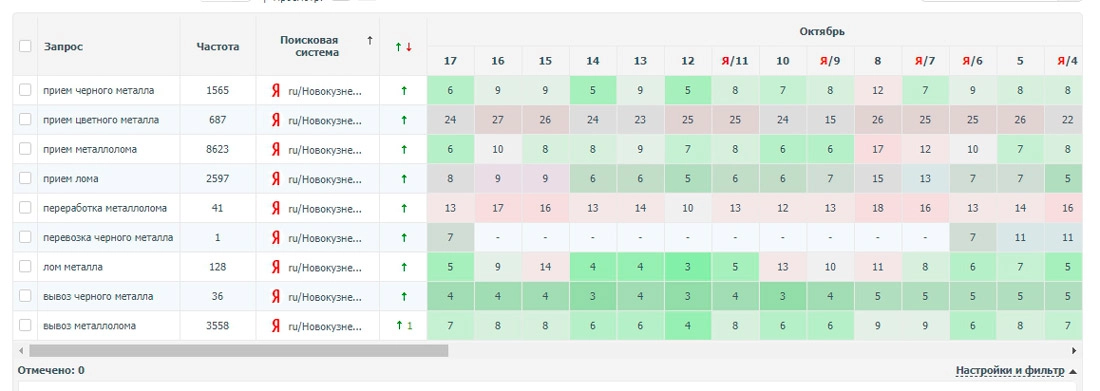Image resolution: width=1100 pixels, height=391 pixels.
Task: Click Yandex icon in 'прием лома' row
Action: (276, 179)
